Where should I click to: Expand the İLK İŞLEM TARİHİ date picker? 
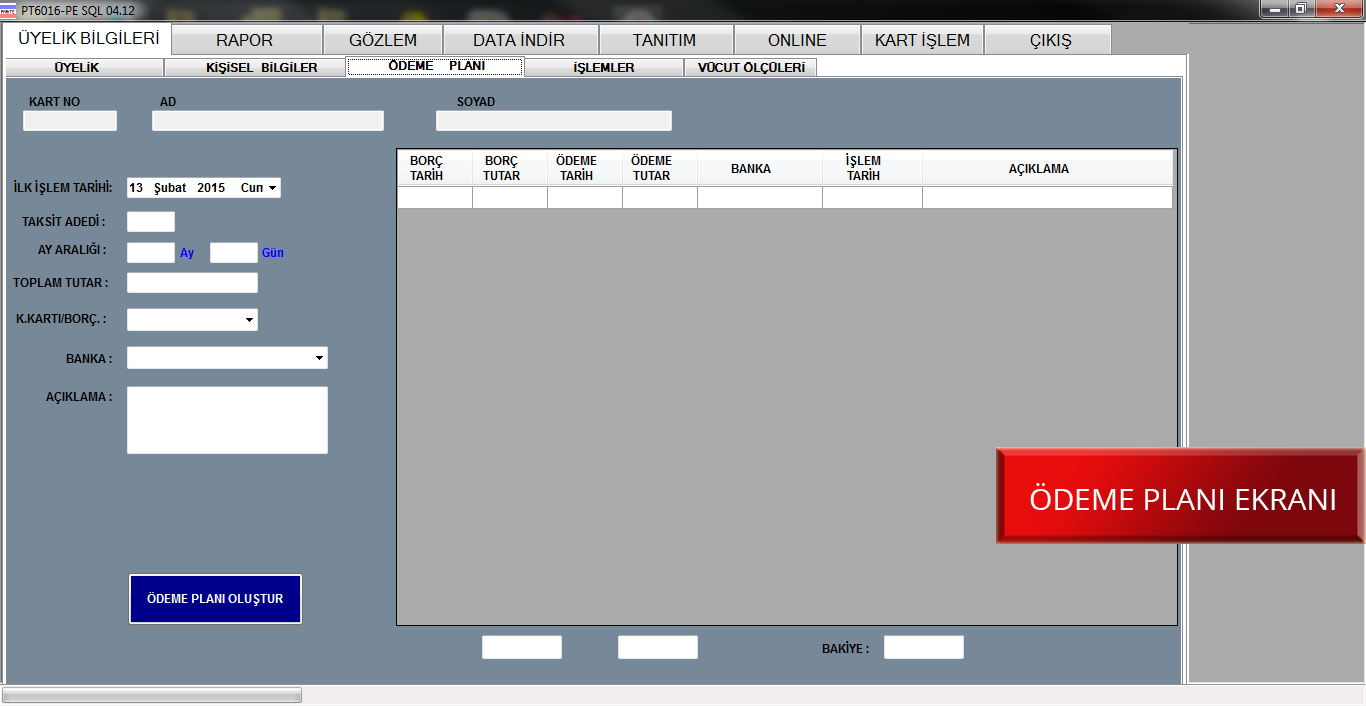273,188
